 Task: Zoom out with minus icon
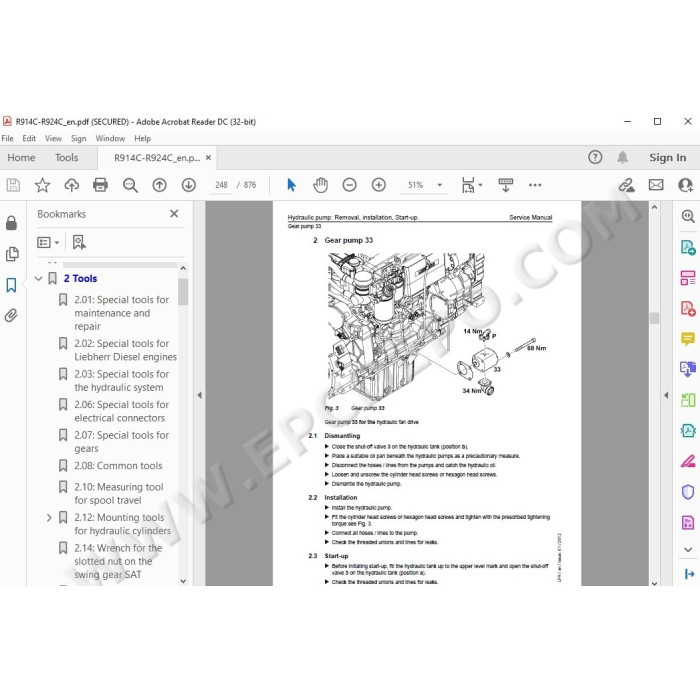point(349,185)
